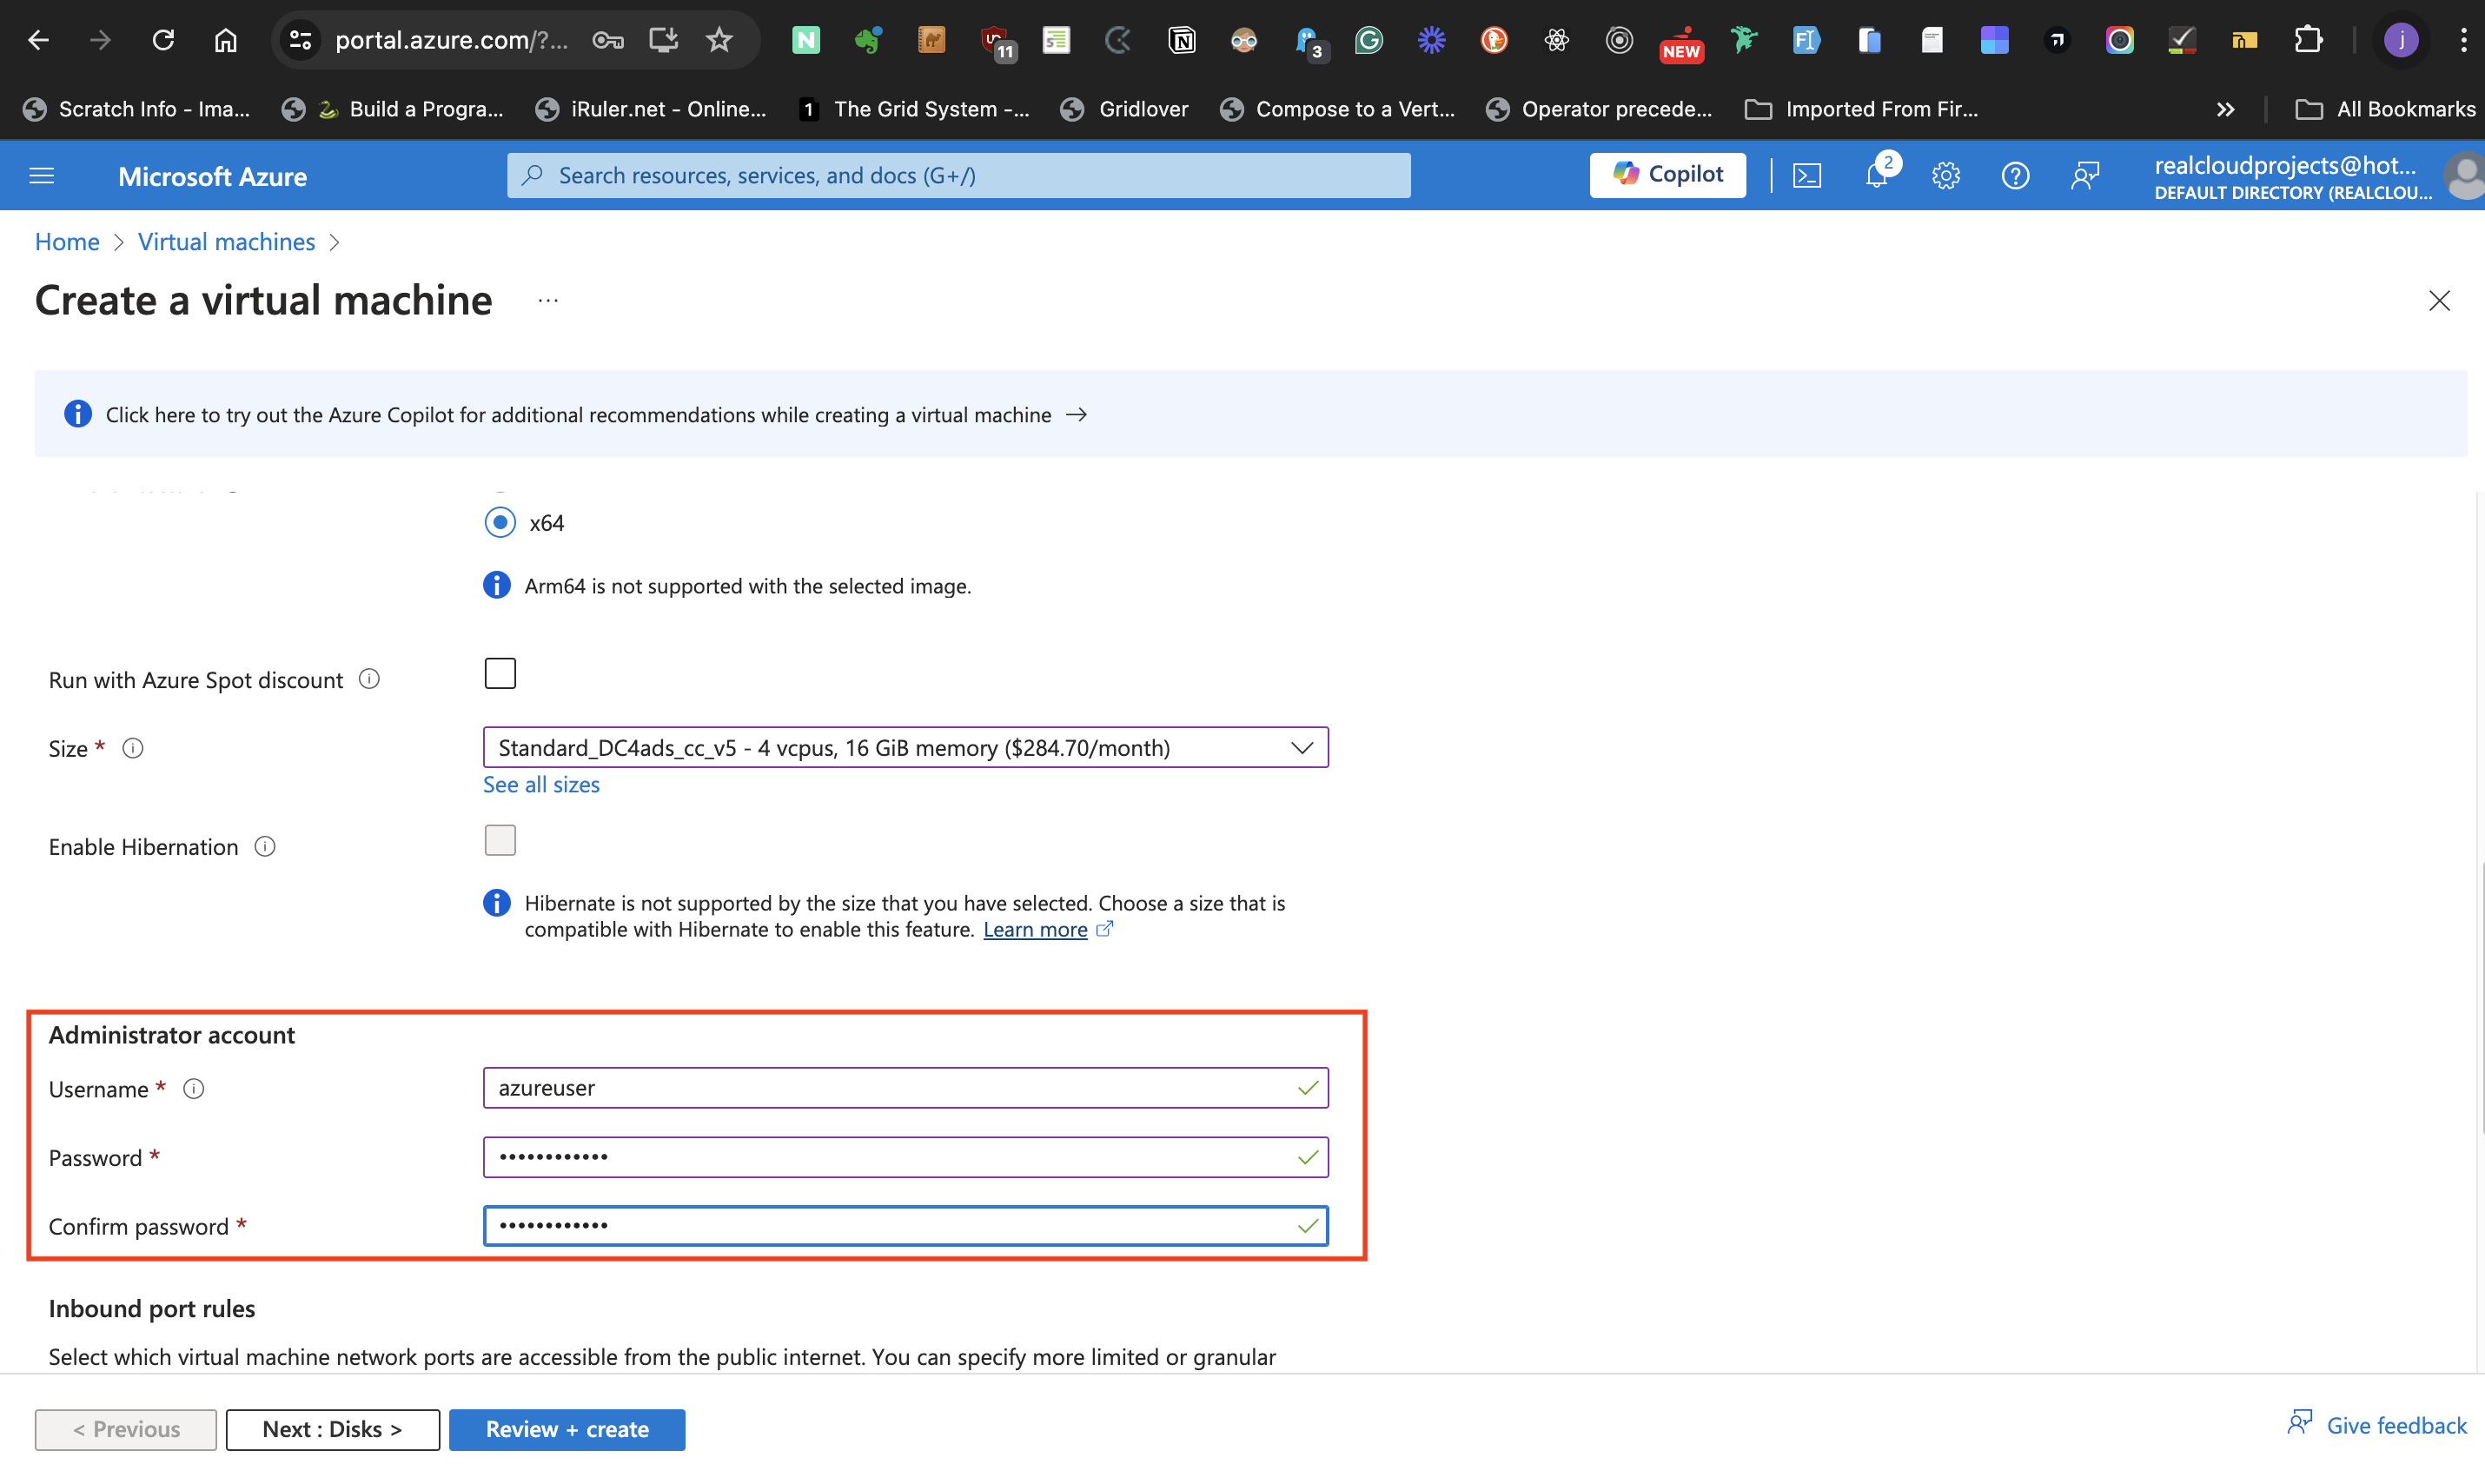This screenshot has height=1484, width=2485.
Task: Select the x64 architecture radio button
Action: [500, 521]
